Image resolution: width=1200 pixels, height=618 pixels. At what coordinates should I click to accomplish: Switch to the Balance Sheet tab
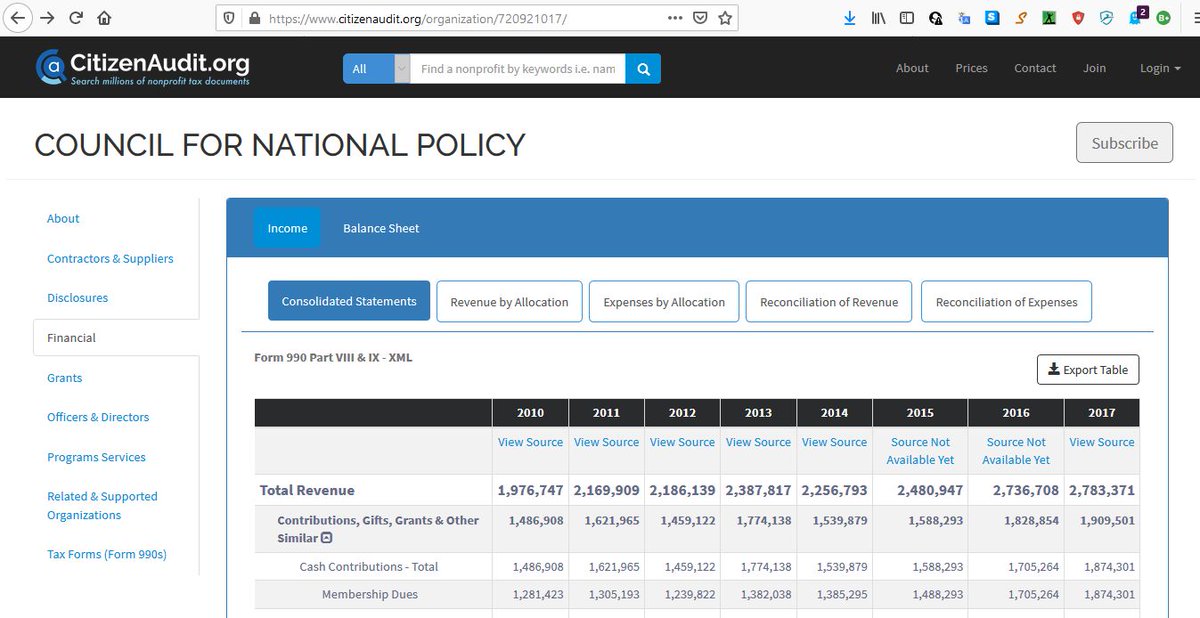coord(381,228)
